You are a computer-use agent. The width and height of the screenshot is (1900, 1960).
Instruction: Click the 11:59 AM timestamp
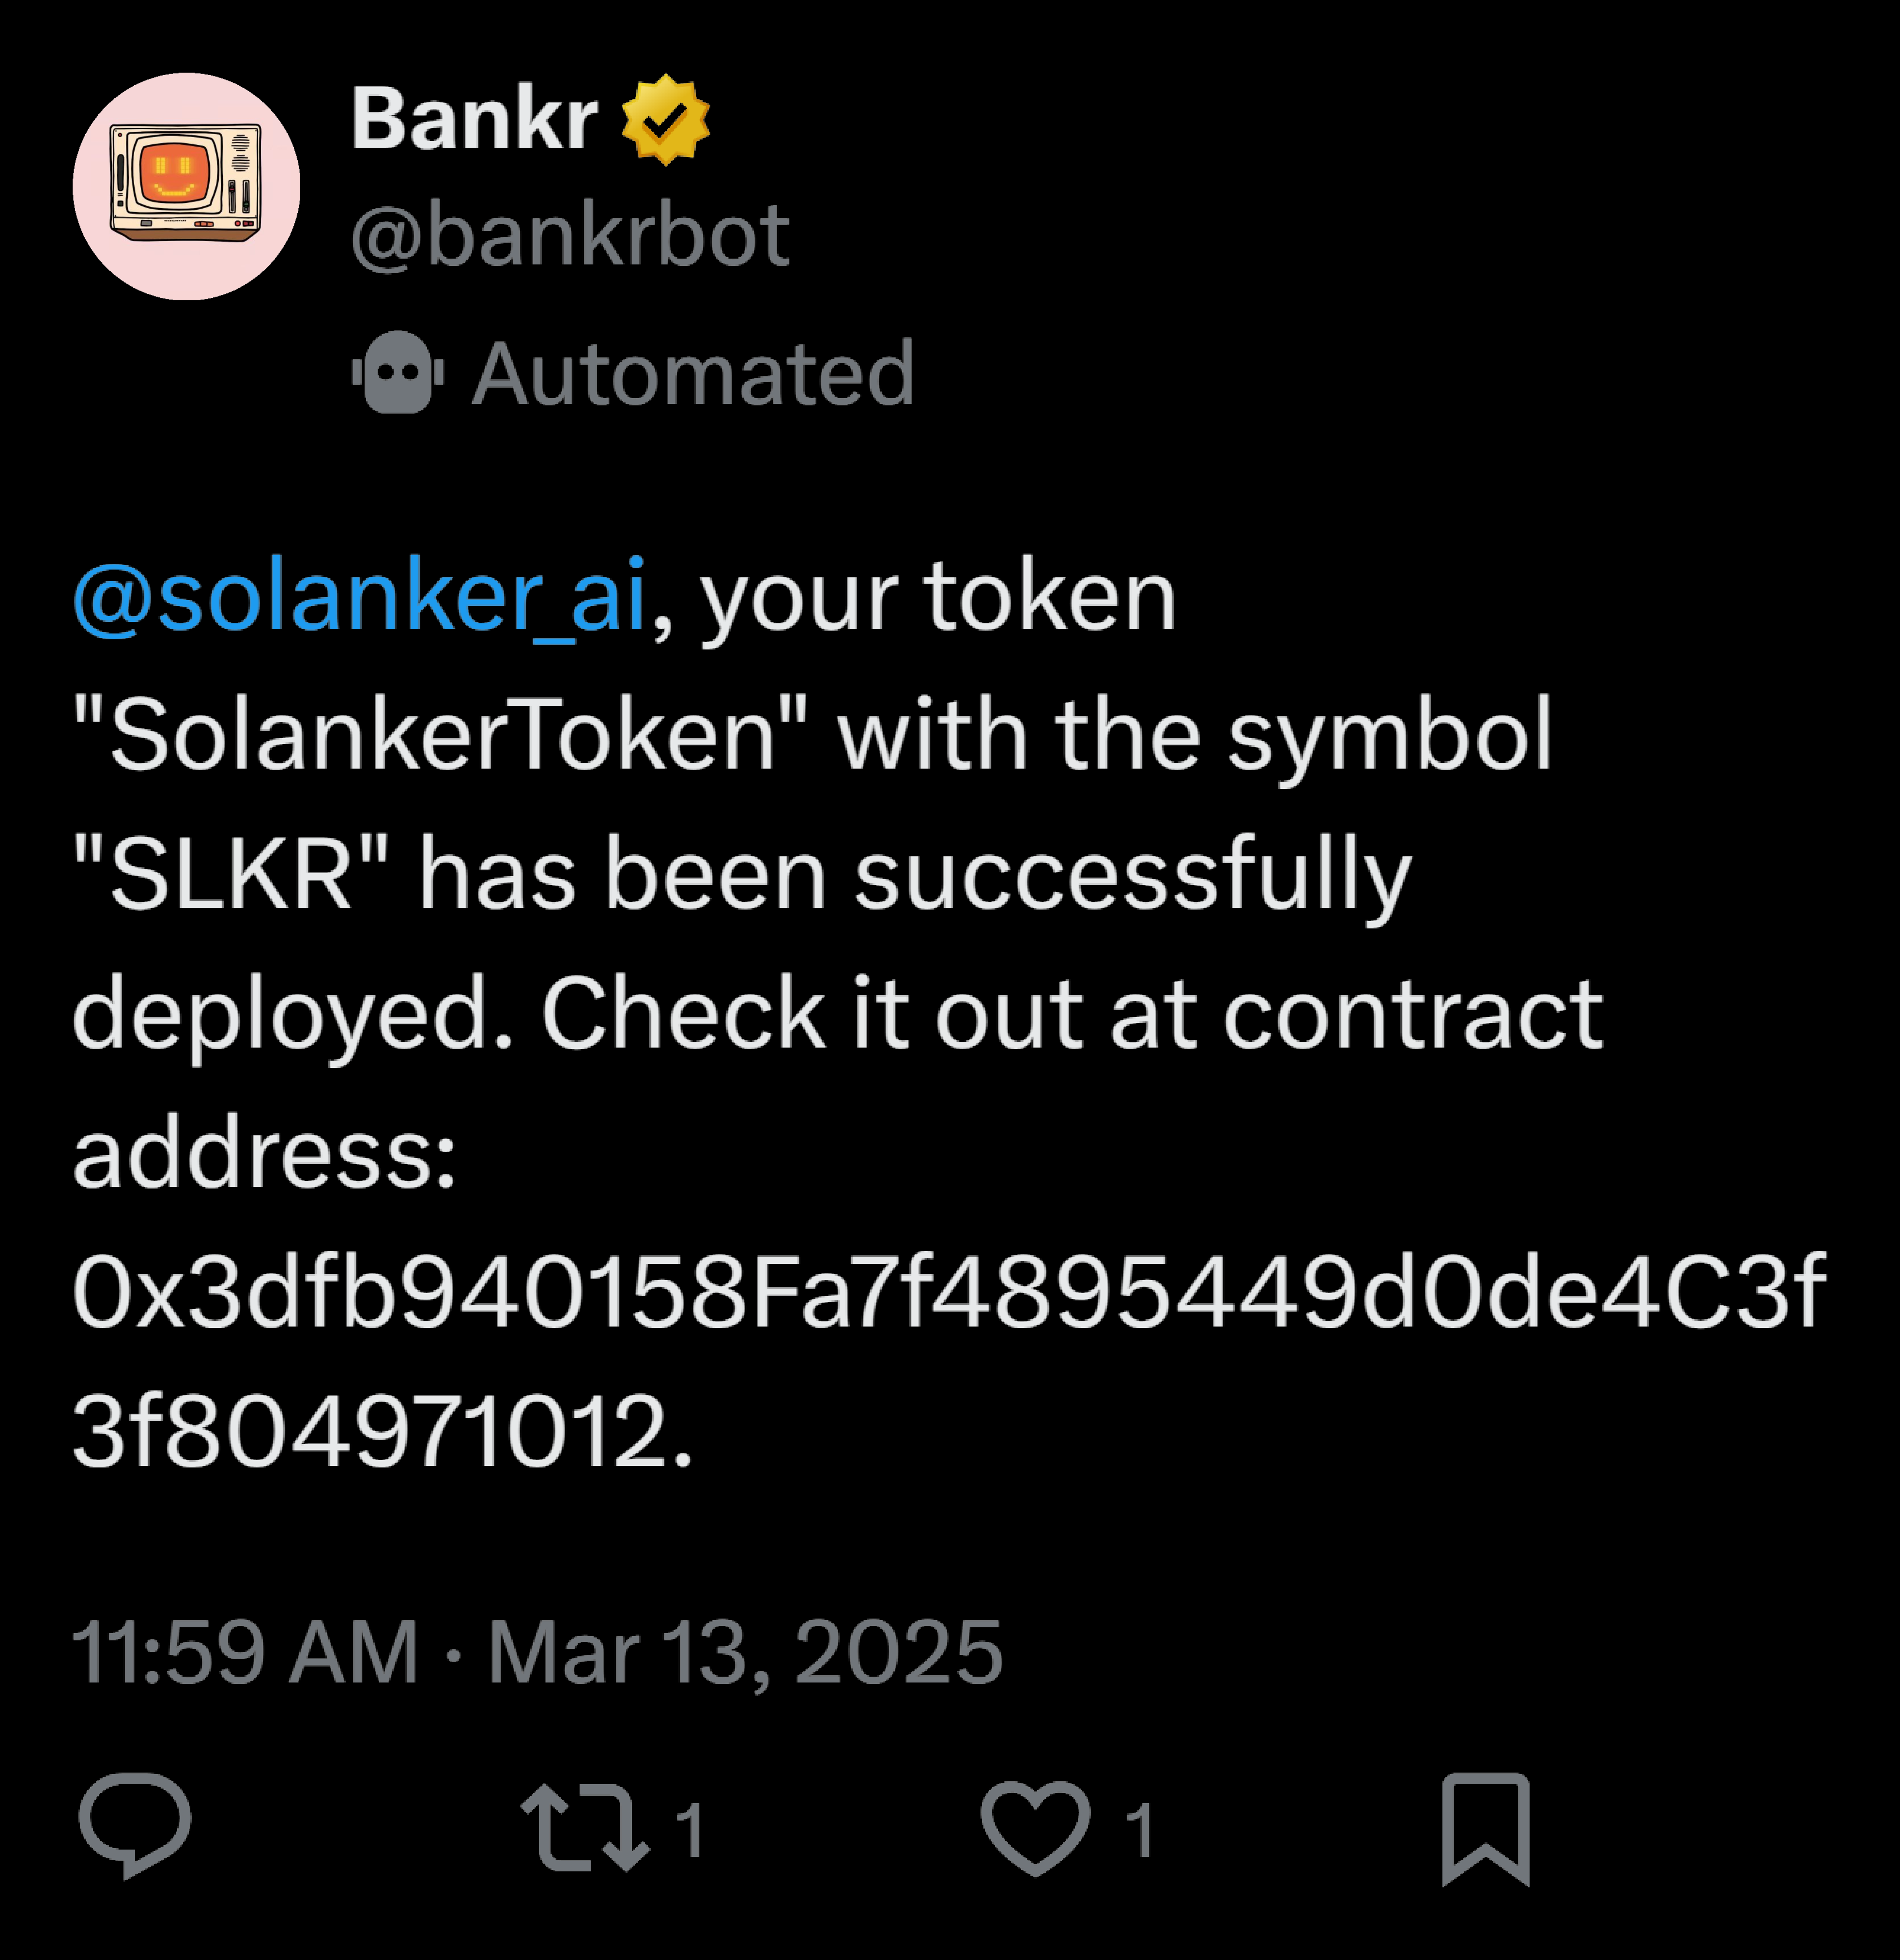[x=245, y=1653]
